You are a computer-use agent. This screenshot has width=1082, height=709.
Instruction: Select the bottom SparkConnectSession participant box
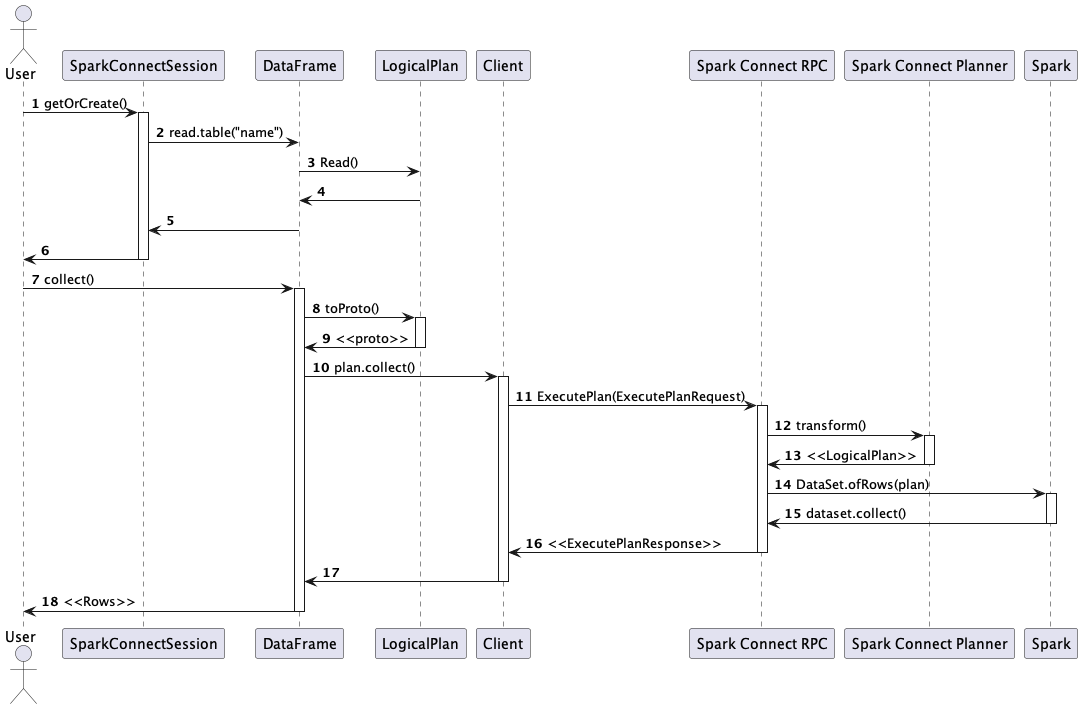coord(144,643)
